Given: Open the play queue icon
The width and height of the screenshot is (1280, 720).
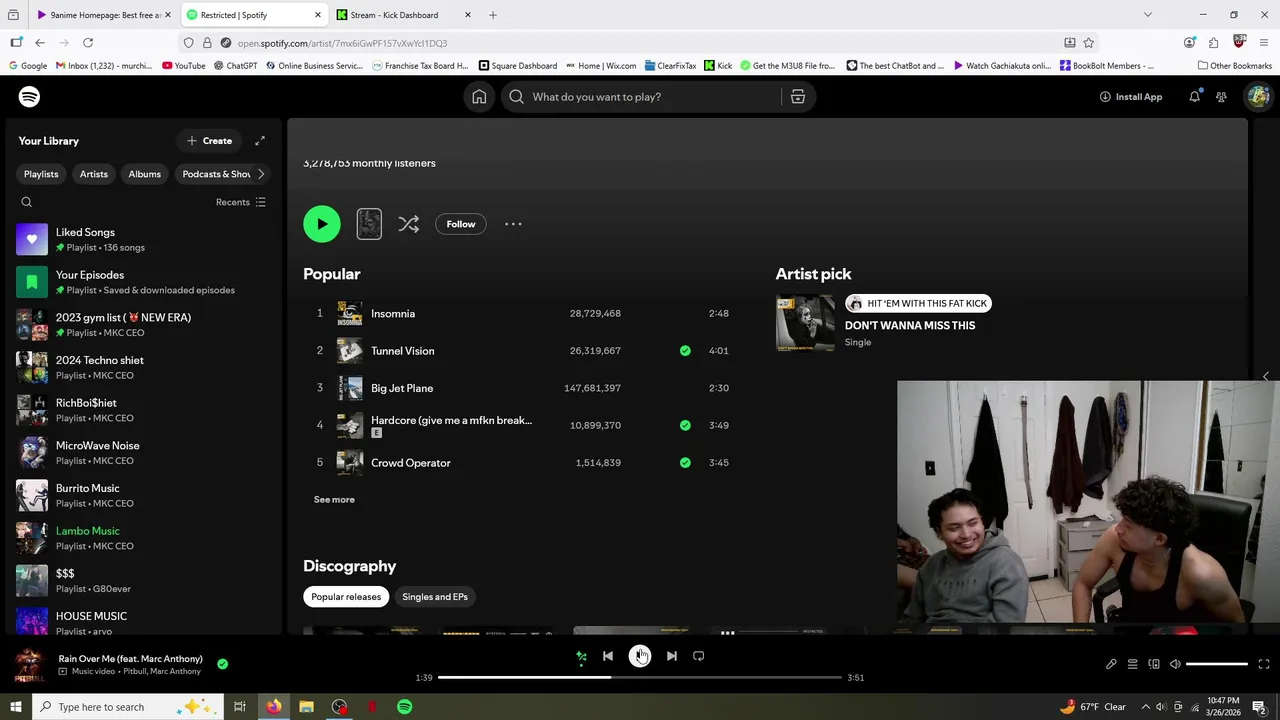Looking at the screenshot, I should point(1132,664).
